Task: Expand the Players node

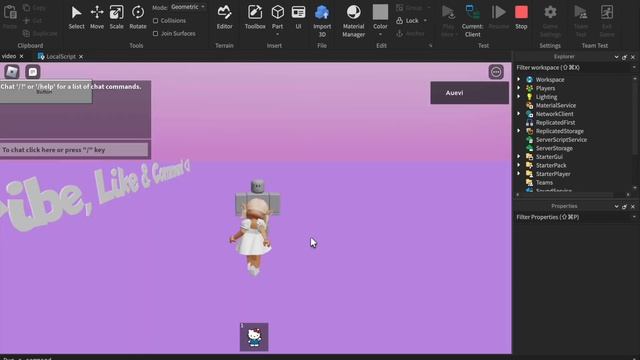Action: [x=519, y=88]
